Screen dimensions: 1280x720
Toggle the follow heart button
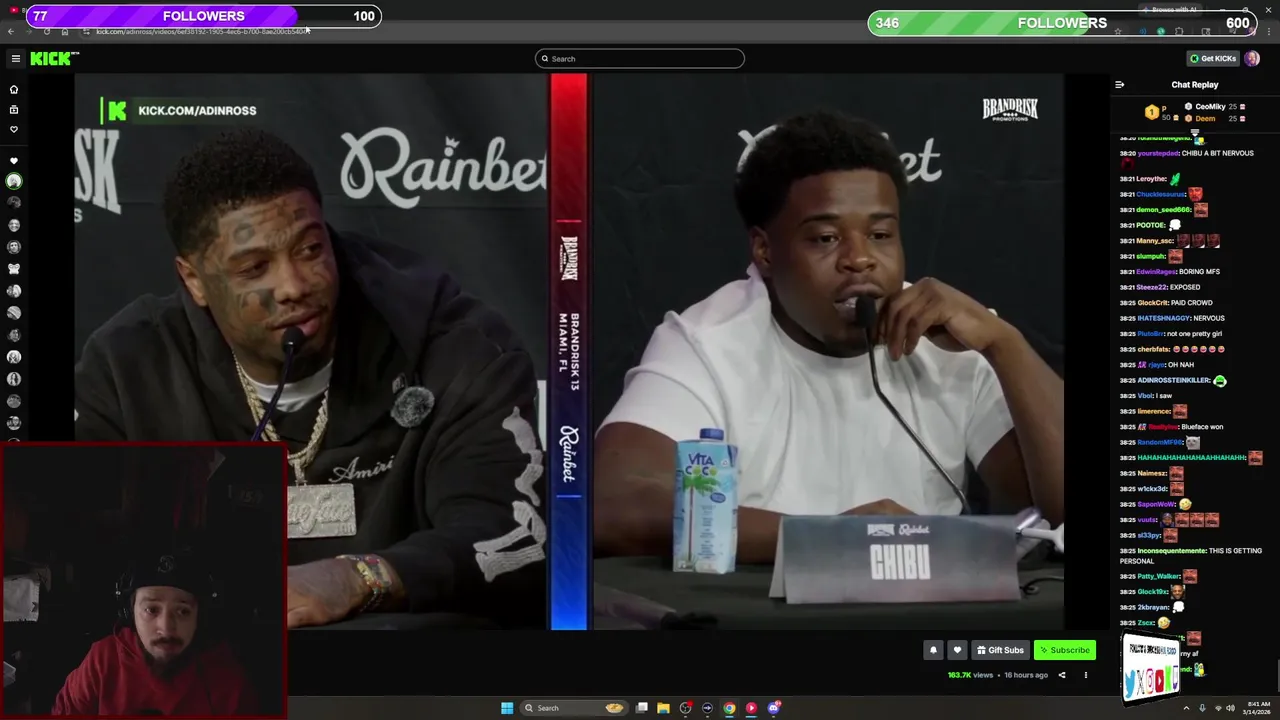tap(957, 650)
